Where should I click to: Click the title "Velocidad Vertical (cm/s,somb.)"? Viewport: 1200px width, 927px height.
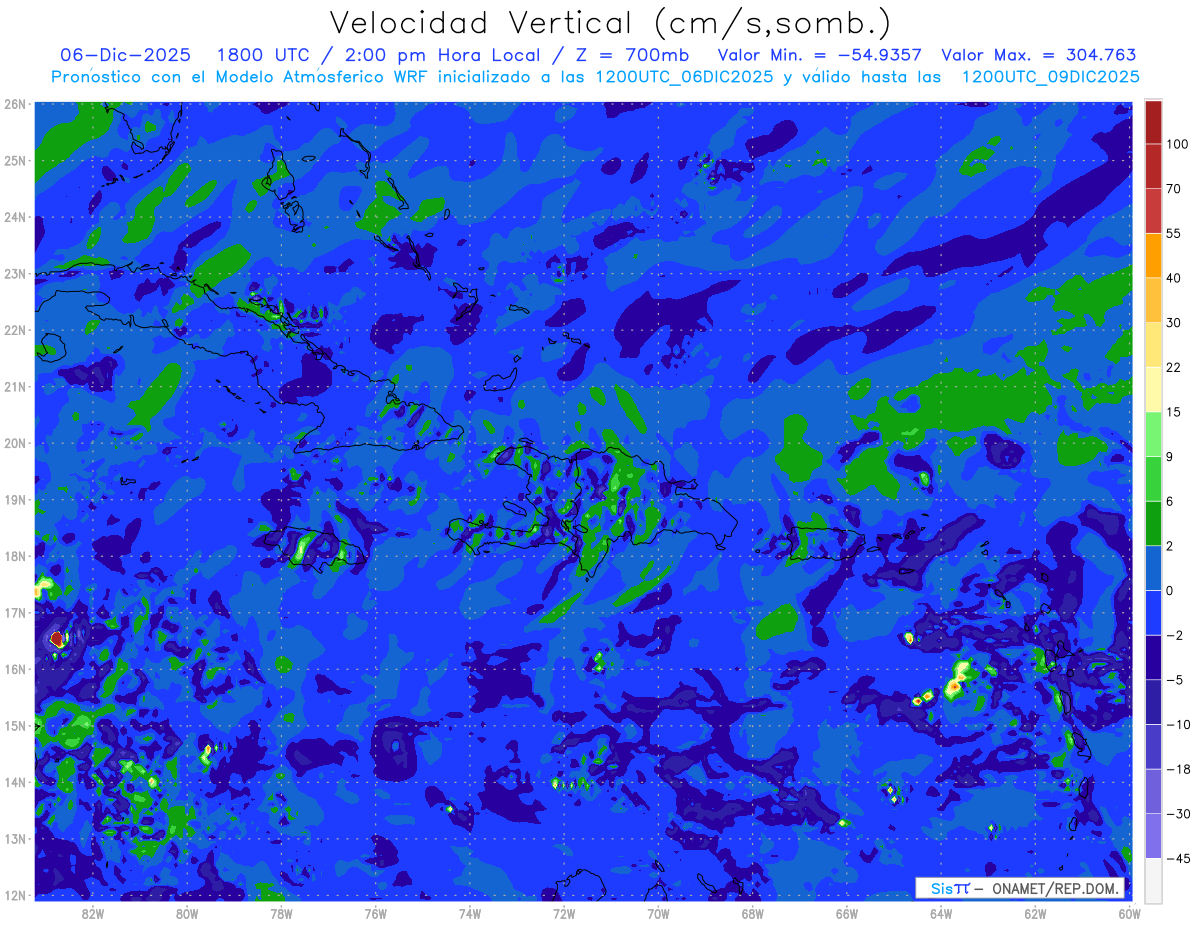point(608,23)
